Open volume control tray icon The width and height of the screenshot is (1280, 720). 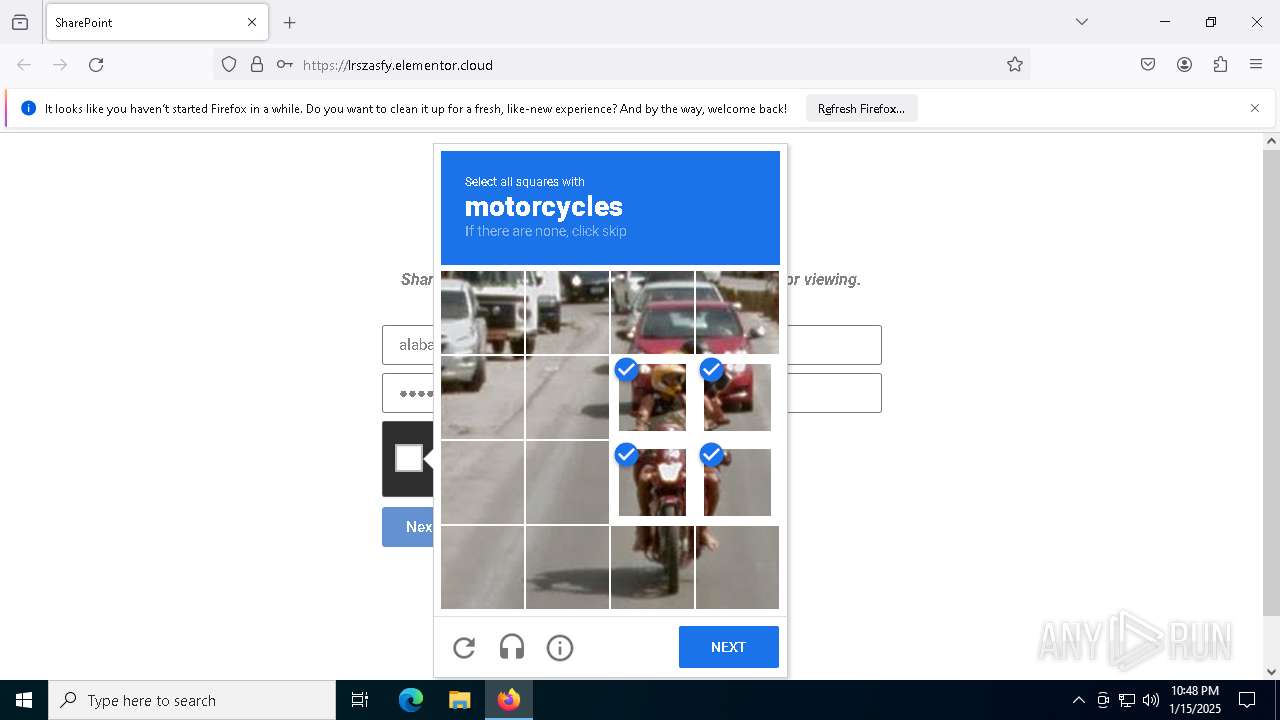[1151, 700]
